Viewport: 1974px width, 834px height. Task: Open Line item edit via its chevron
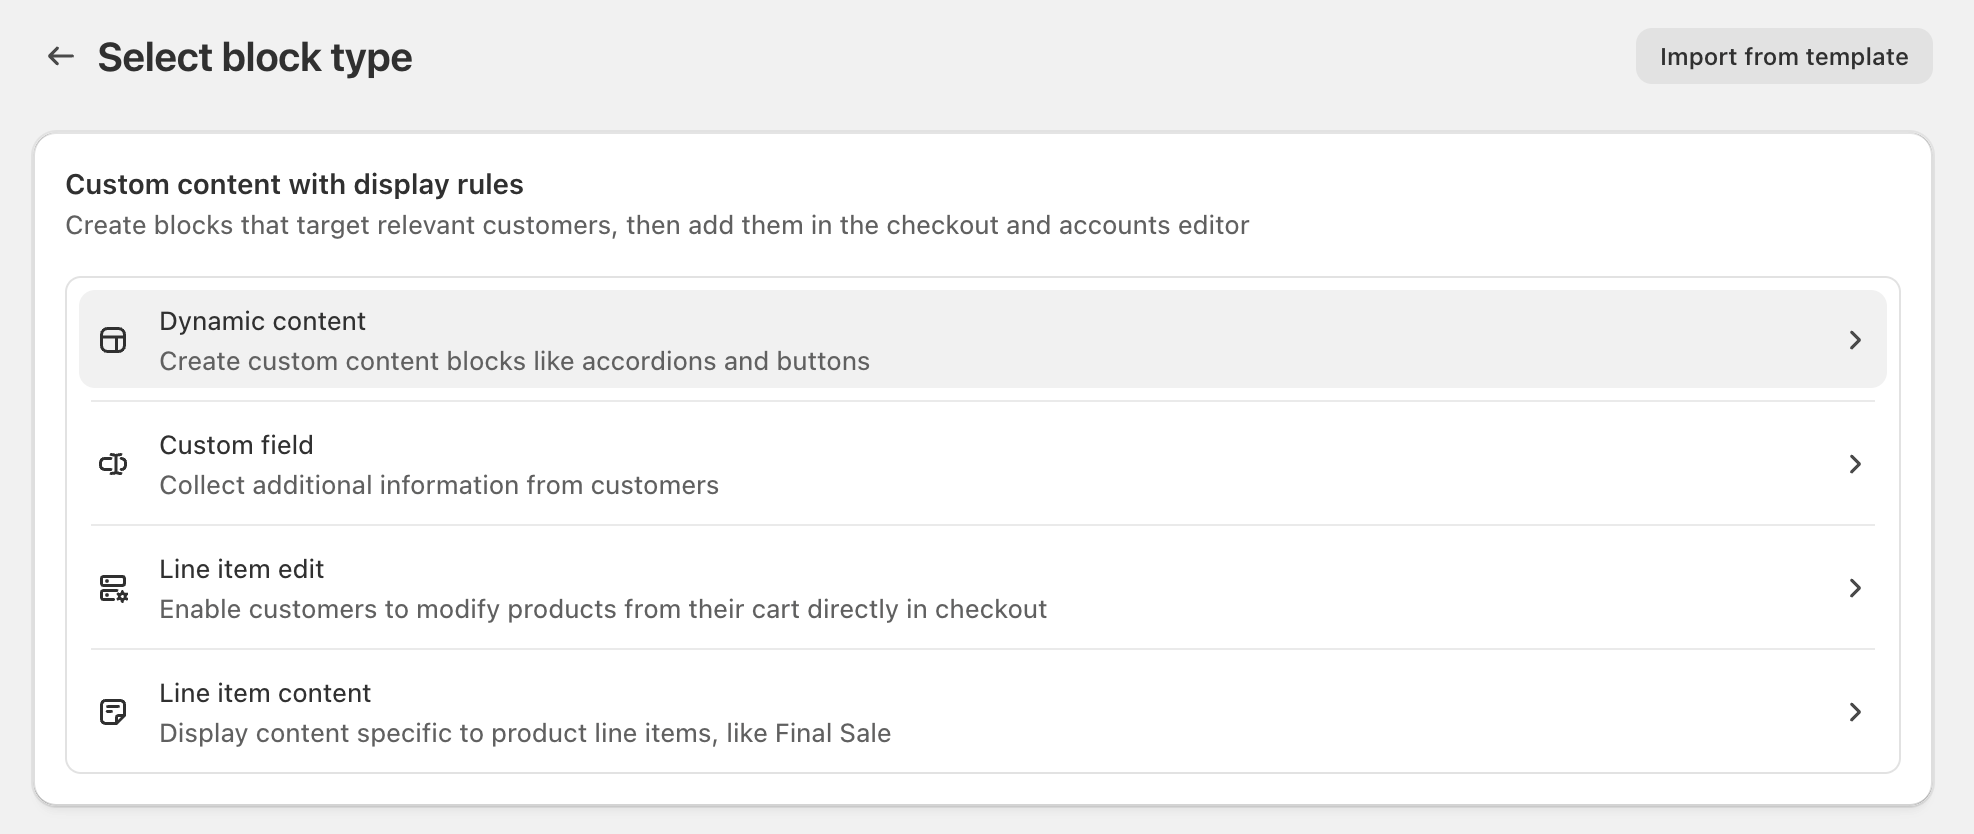pyautogui.click(x=1856, y=588)
